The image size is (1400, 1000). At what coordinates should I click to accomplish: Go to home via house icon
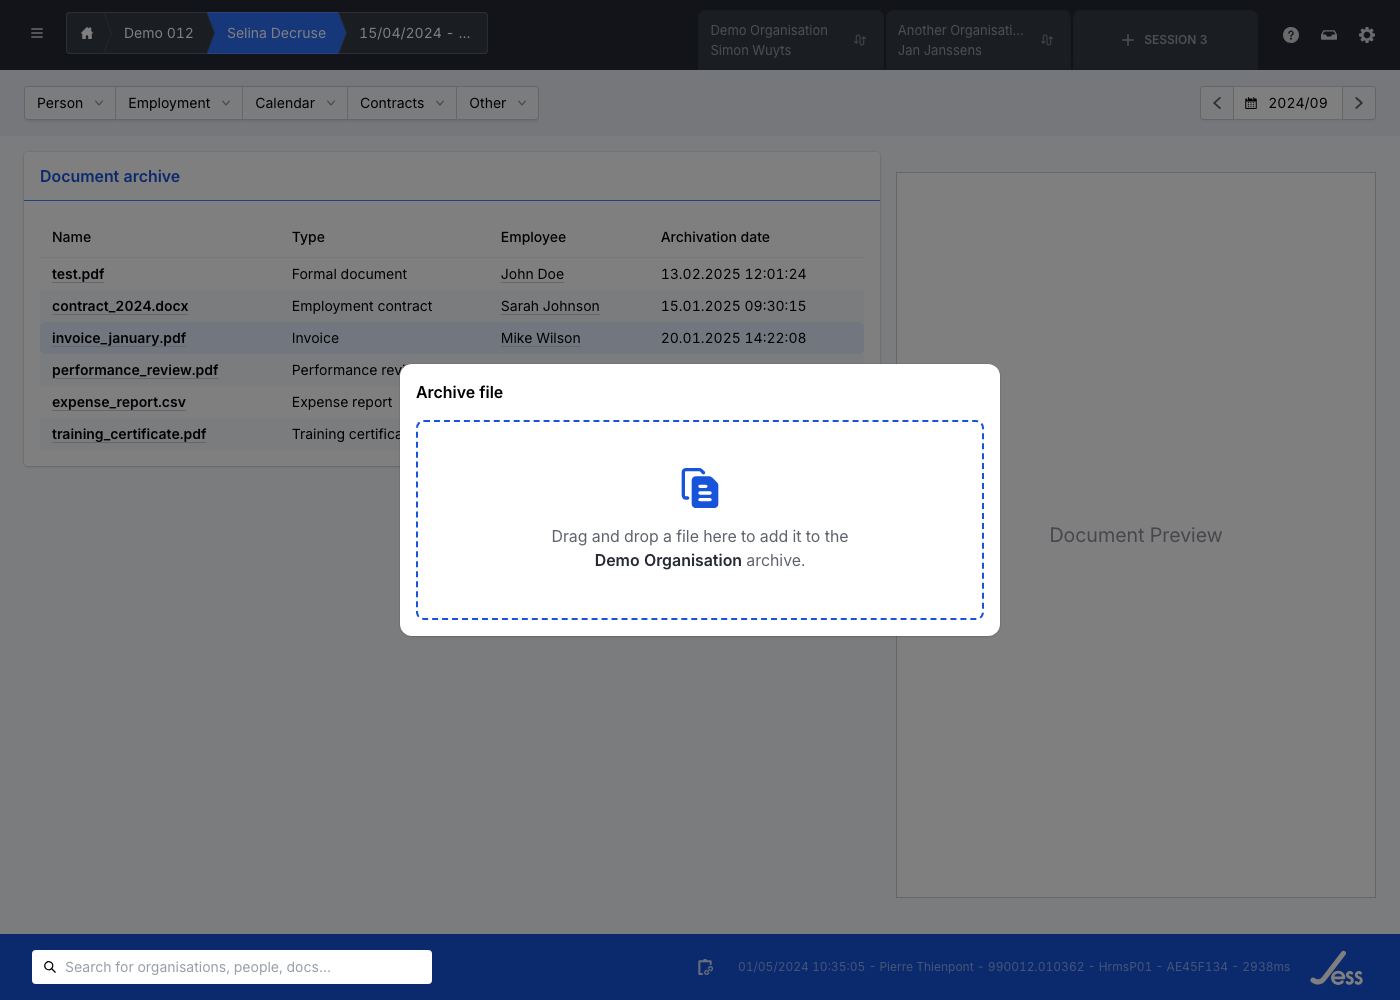tap(87, 33)
